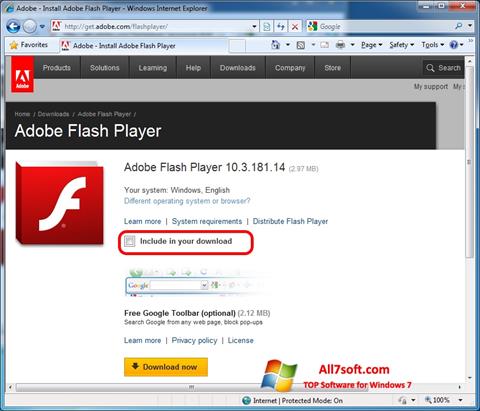Click the Privacy policy link

tap(194, 340)
